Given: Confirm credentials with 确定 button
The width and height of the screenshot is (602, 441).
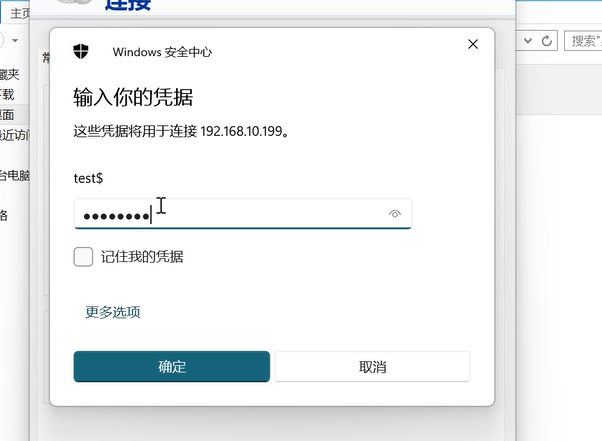Looking at the screenshot, I should coord(171,366).
